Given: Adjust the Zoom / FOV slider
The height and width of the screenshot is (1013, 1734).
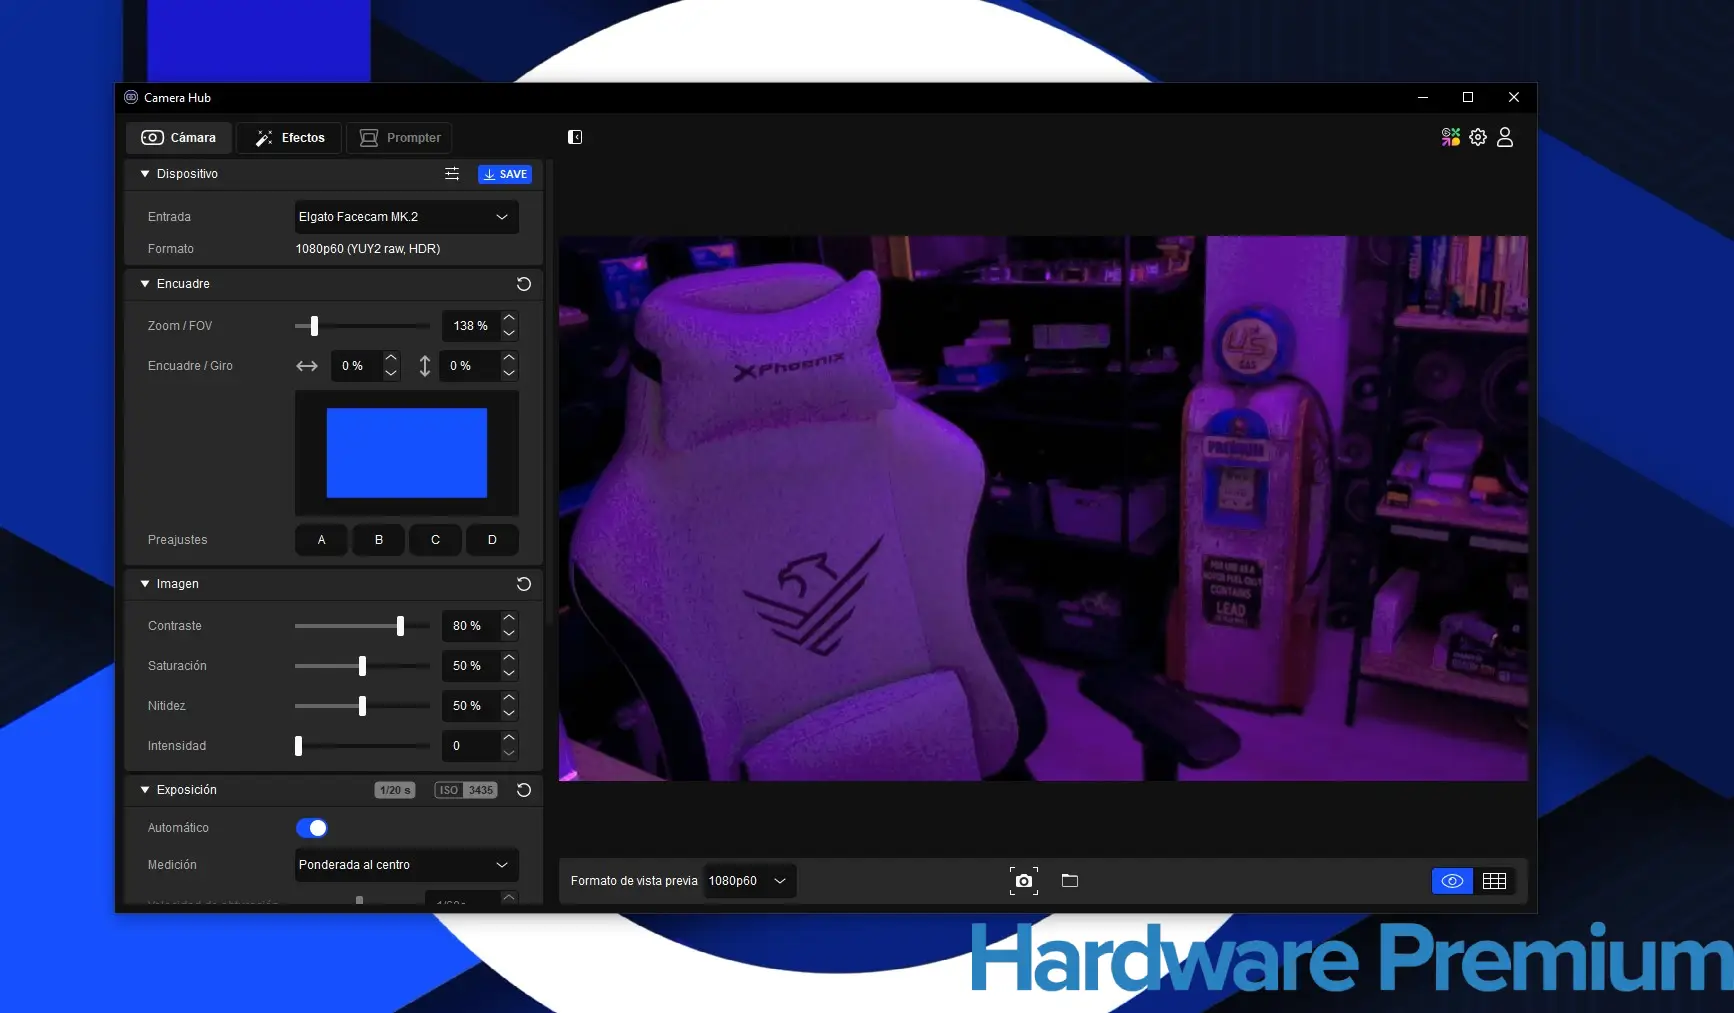Looking at the screenshot, I should (x=362, y=326).
